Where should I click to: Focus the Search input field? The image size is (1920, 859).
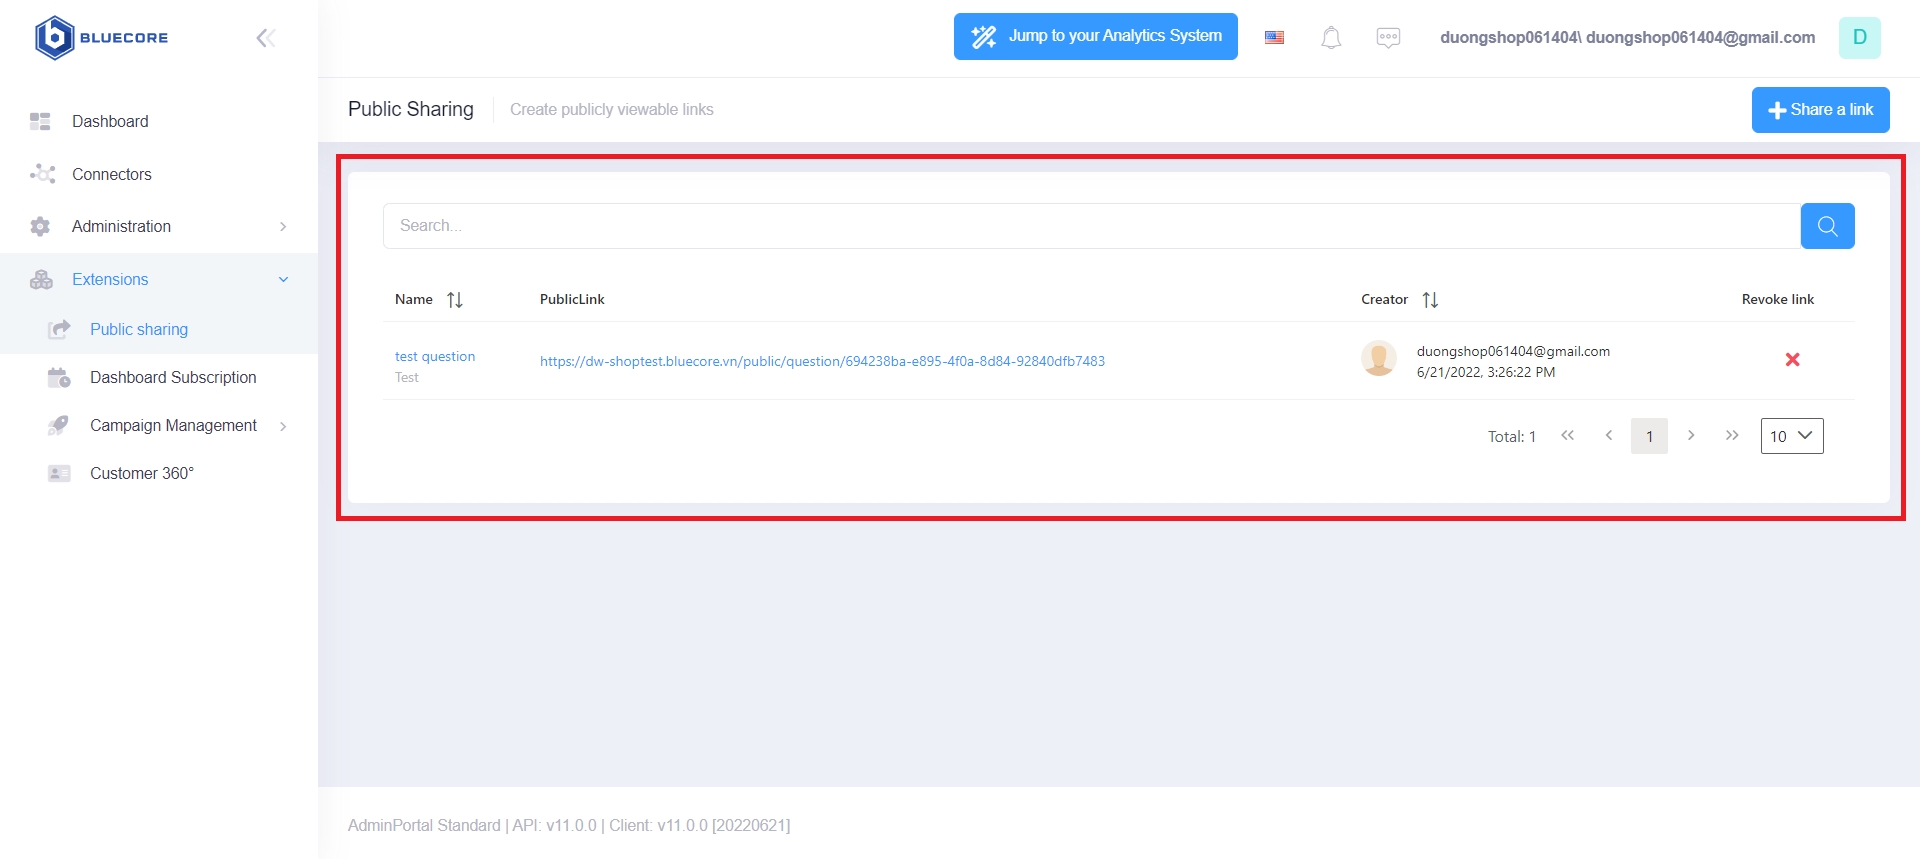point(1090,226)
